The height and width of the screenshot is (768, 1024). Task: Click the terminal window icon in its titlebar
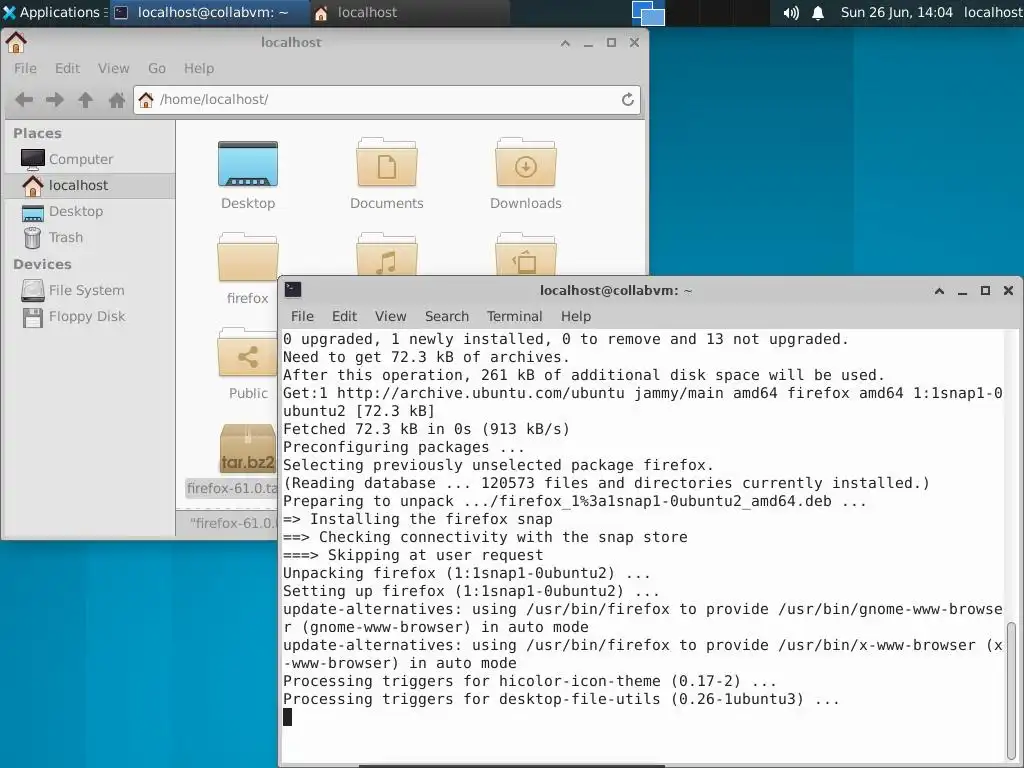(x=293, y=290)
